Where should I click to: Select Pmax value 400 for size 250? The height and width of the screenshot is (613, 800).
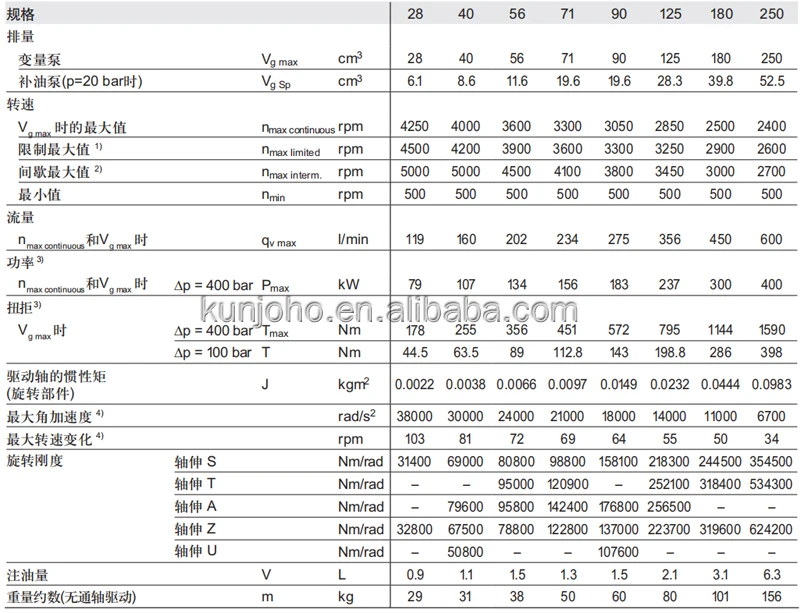(x=771, y=285)
